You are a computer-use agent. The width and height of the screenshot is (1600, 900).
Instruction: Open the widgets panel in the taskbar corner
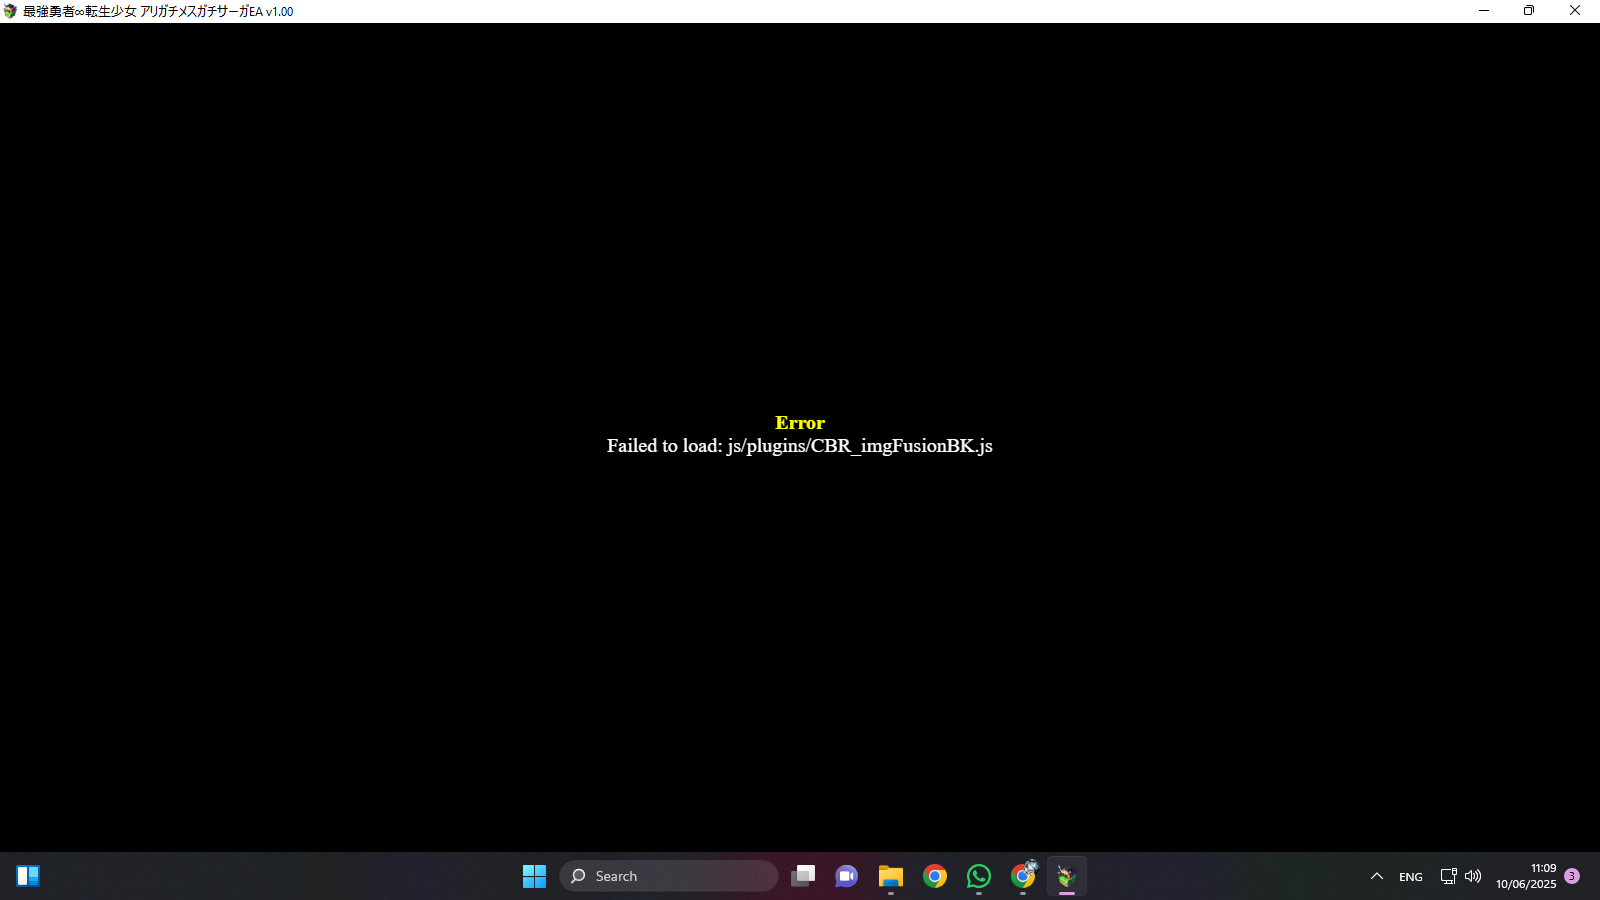pos(27,876)
